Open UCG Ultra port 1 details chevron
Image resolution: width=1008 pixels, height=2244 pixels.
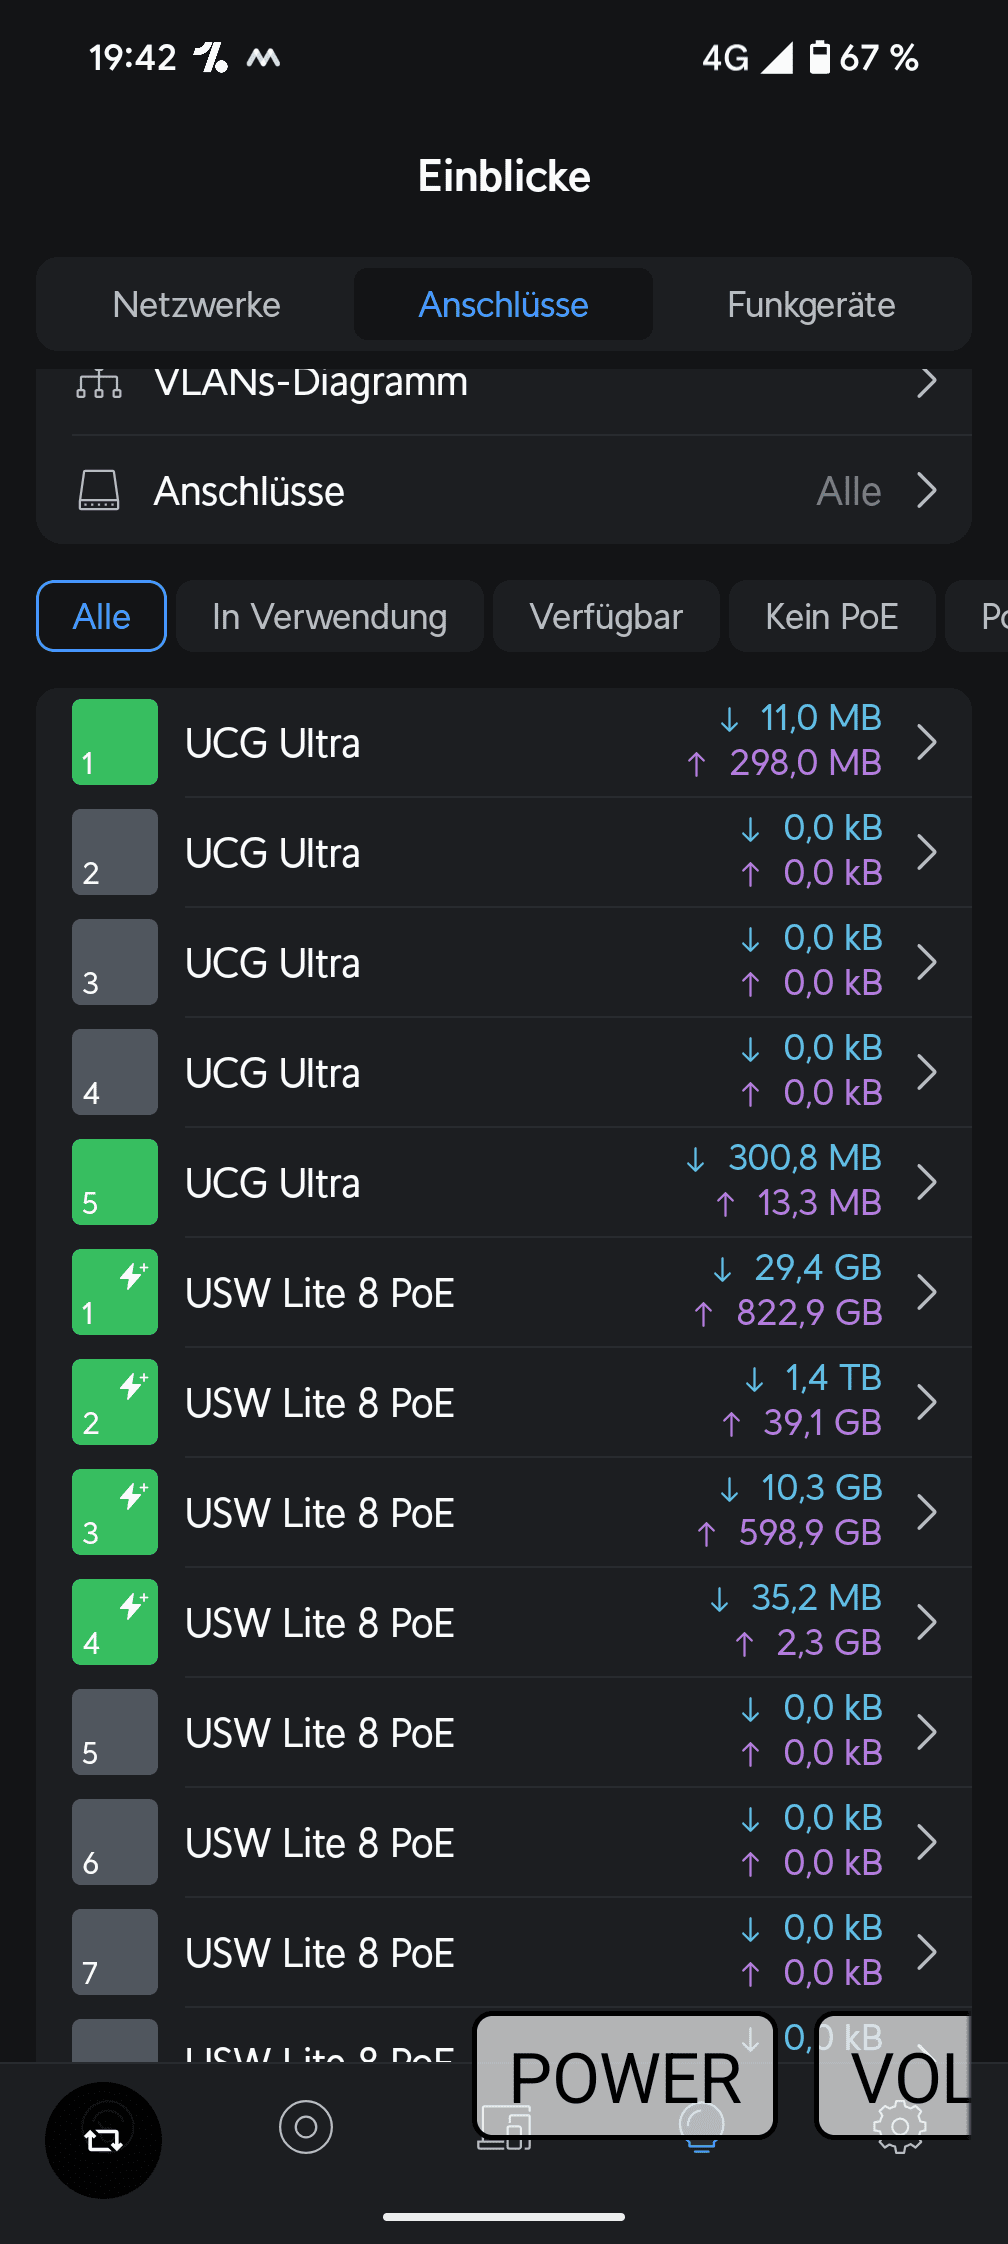927,742
